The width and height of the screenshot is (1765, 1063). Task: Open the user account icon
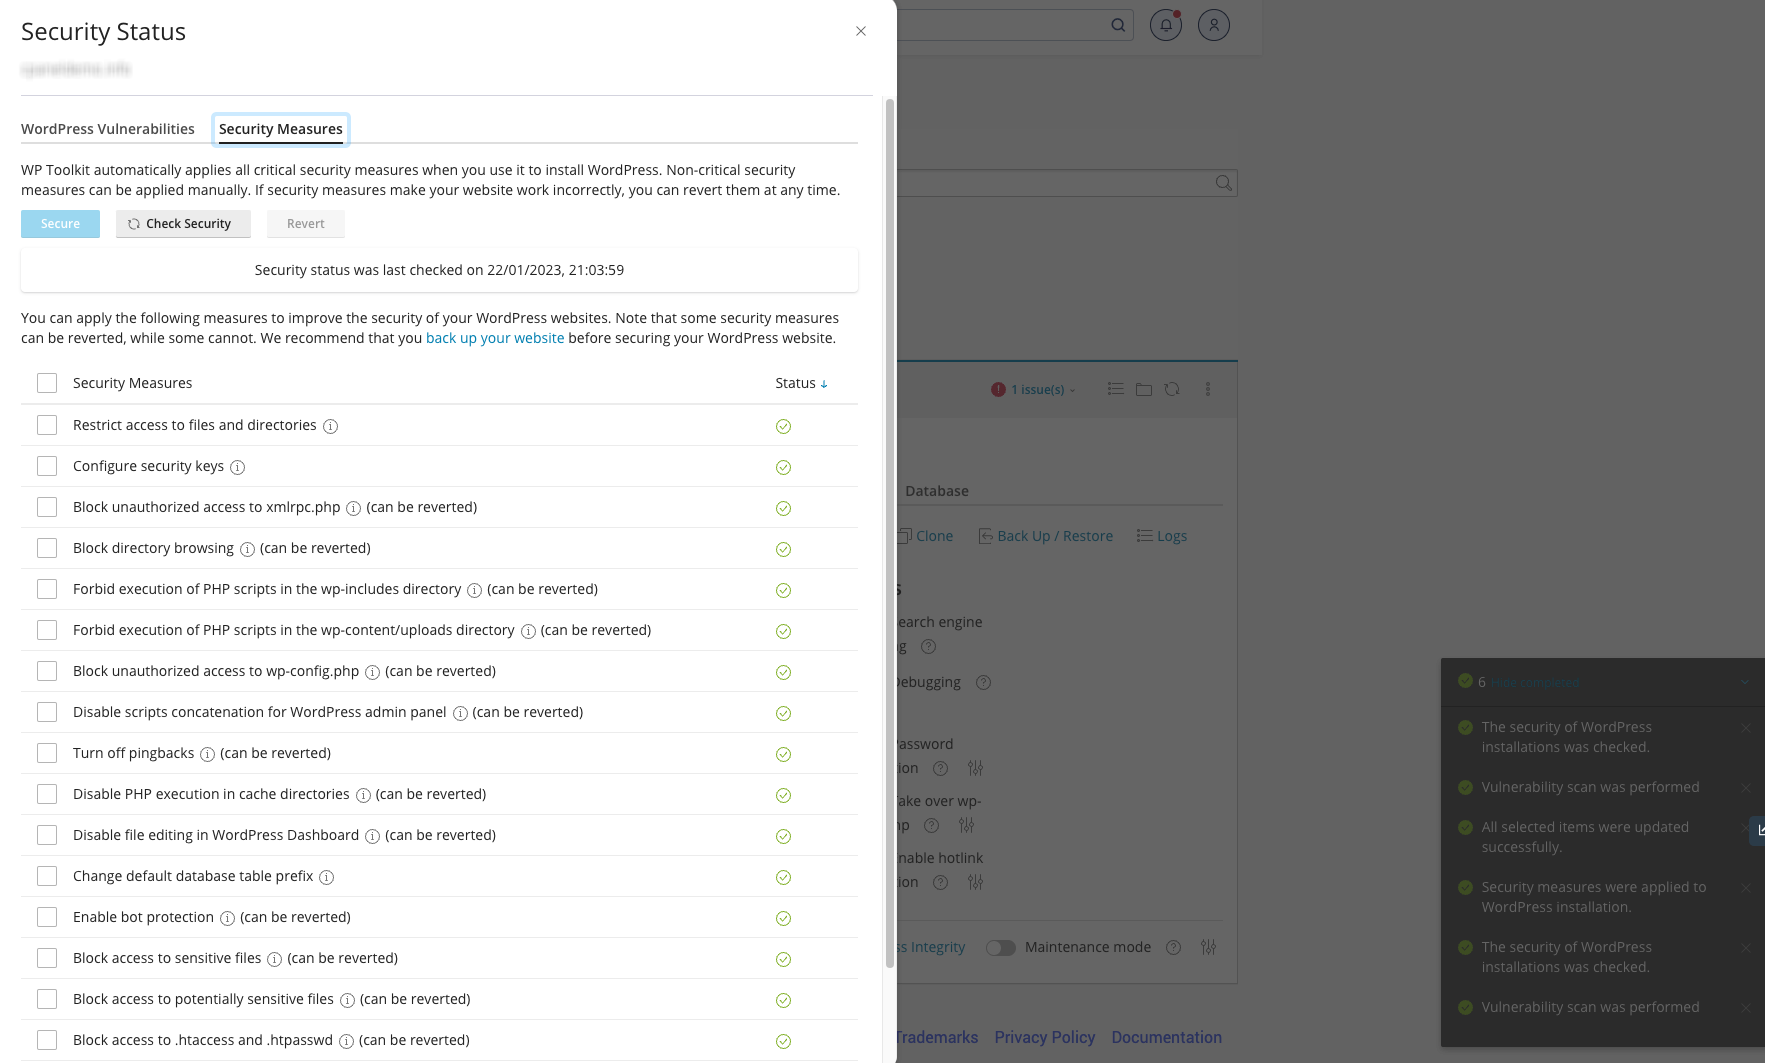click(x=1213, y=25)
